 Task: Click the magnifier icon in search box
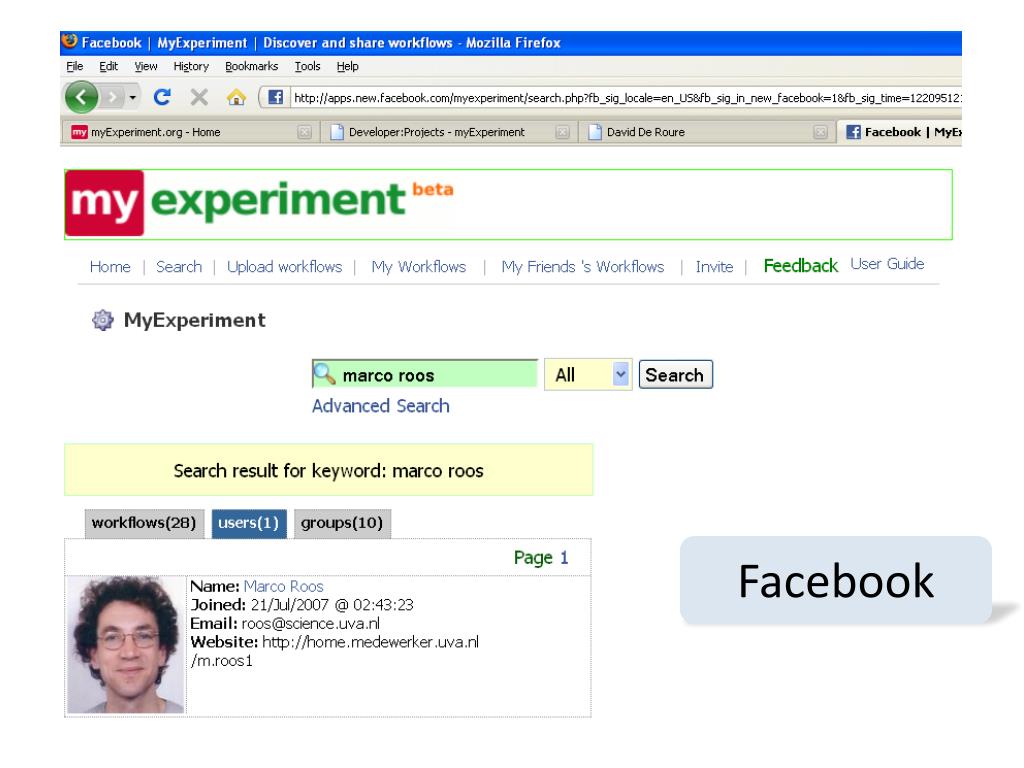click(x=324, y=374)
